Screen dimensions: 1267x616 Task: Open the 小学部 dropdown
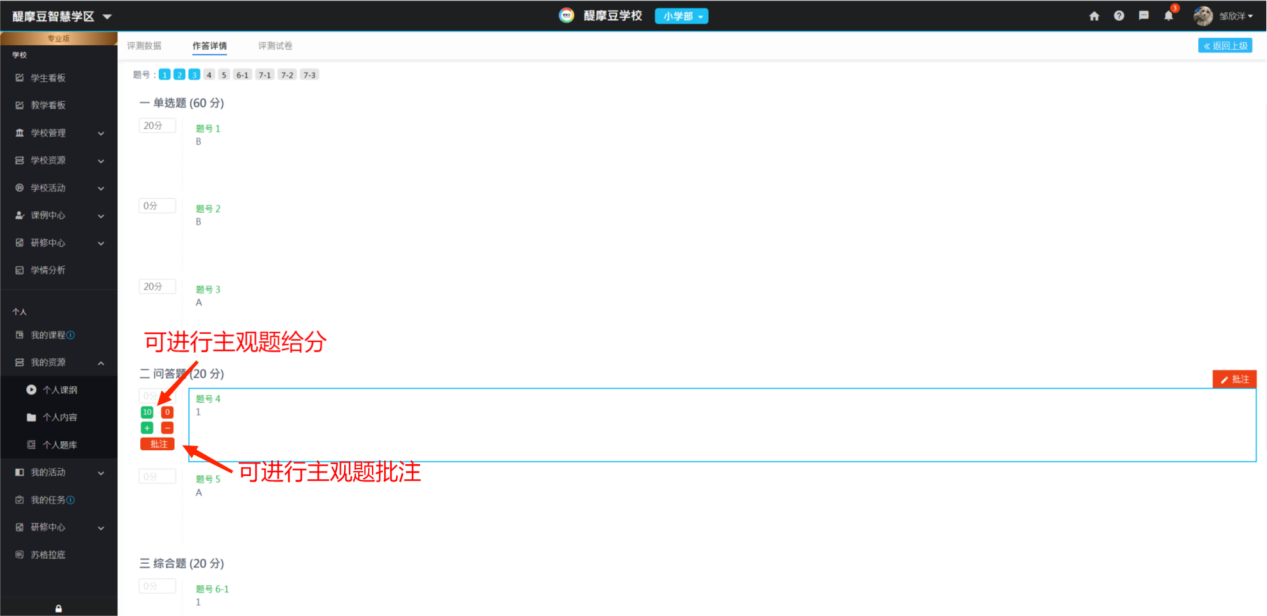(x=681, y=16)
